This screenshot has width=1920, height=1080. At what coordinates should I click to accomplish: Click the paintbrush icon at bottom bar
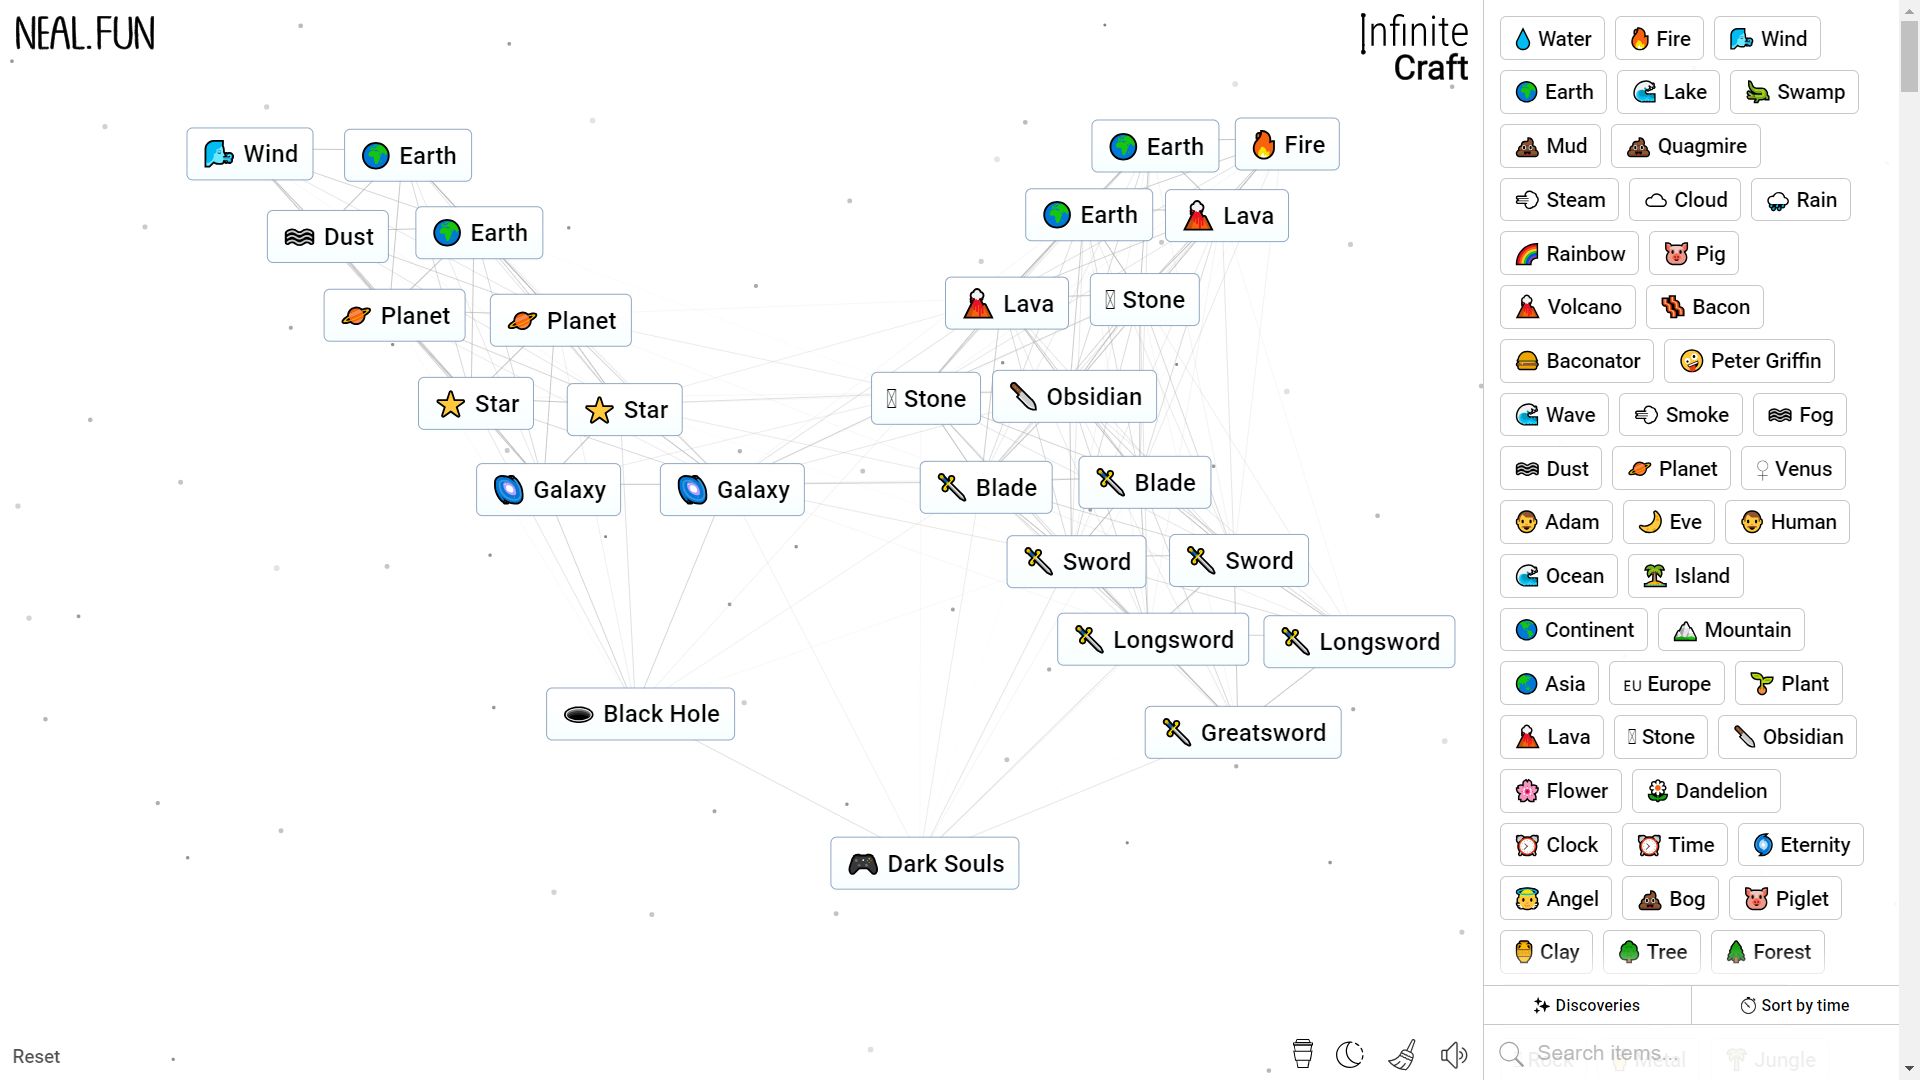1402,1055
